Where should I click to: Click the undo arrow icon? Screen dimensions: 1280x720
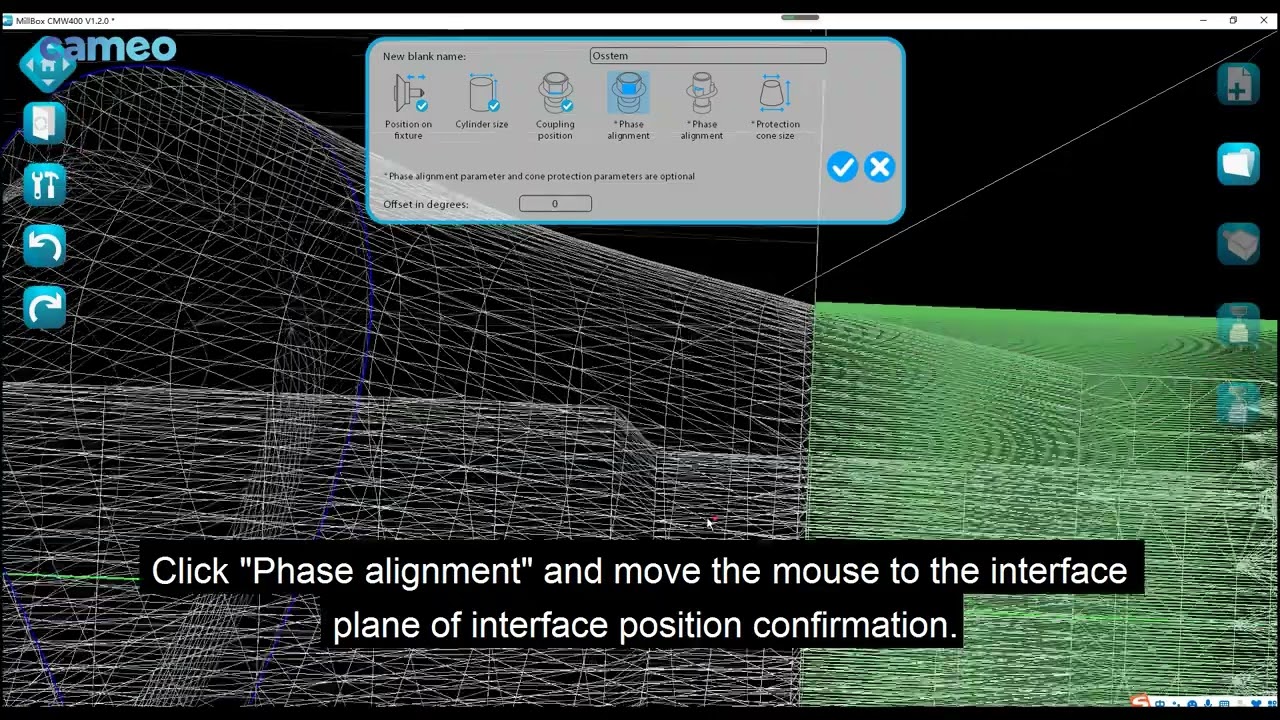coord(44,247)
